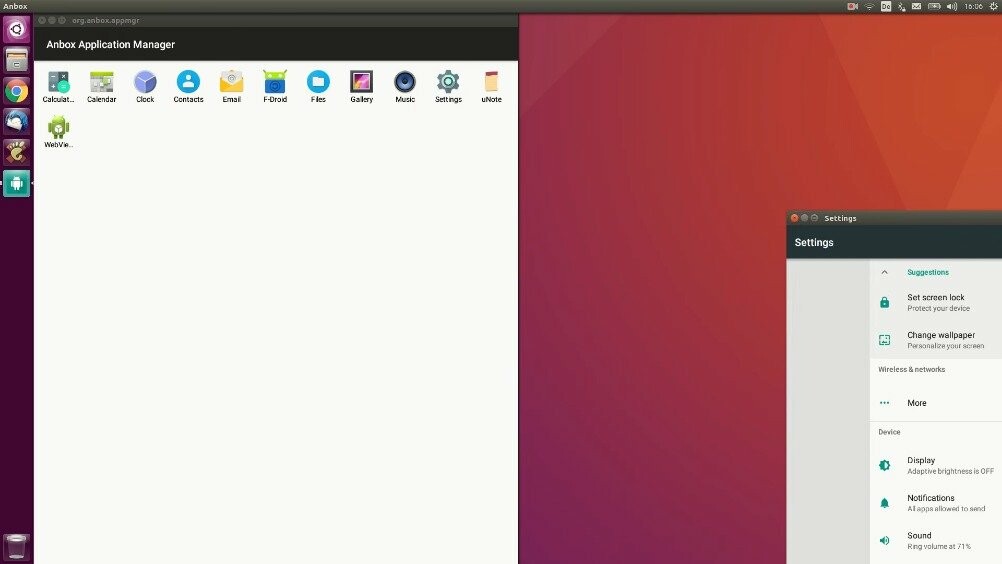This screenshot has width=1002, height=564.
Task: Open the Contacts app icon
Action: click(x=188, y=83)
